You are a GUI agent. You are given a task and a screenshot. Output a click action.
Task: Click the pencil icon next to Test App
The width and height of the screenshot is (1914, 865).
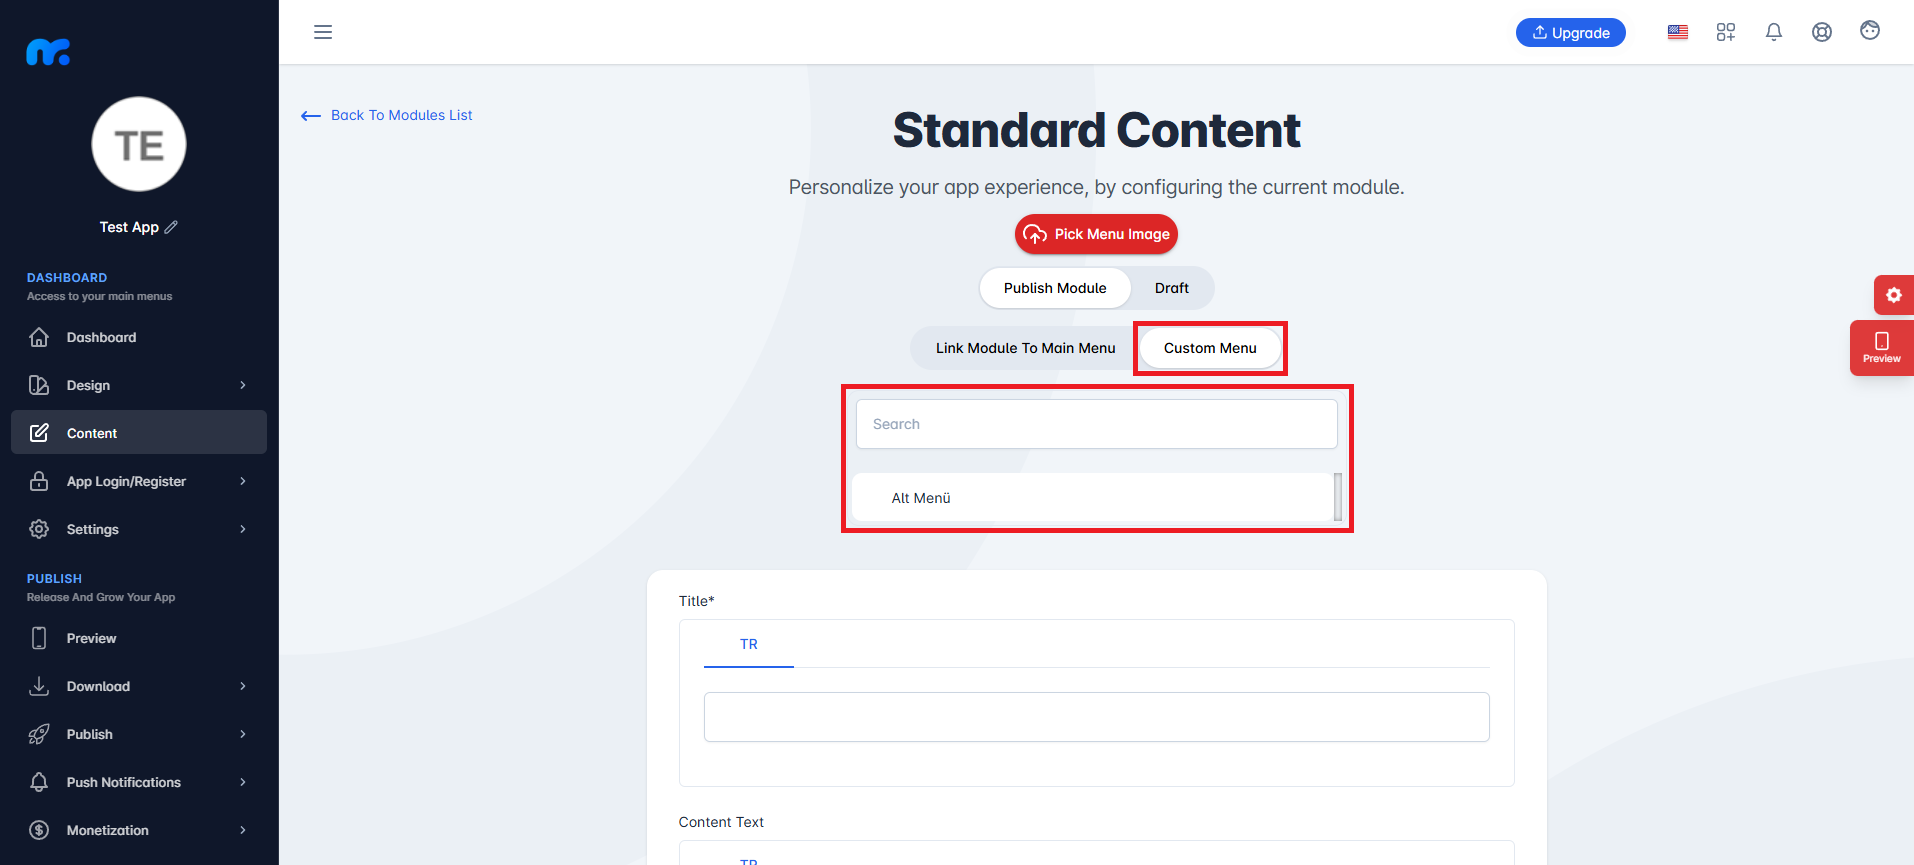pos(171,227)
